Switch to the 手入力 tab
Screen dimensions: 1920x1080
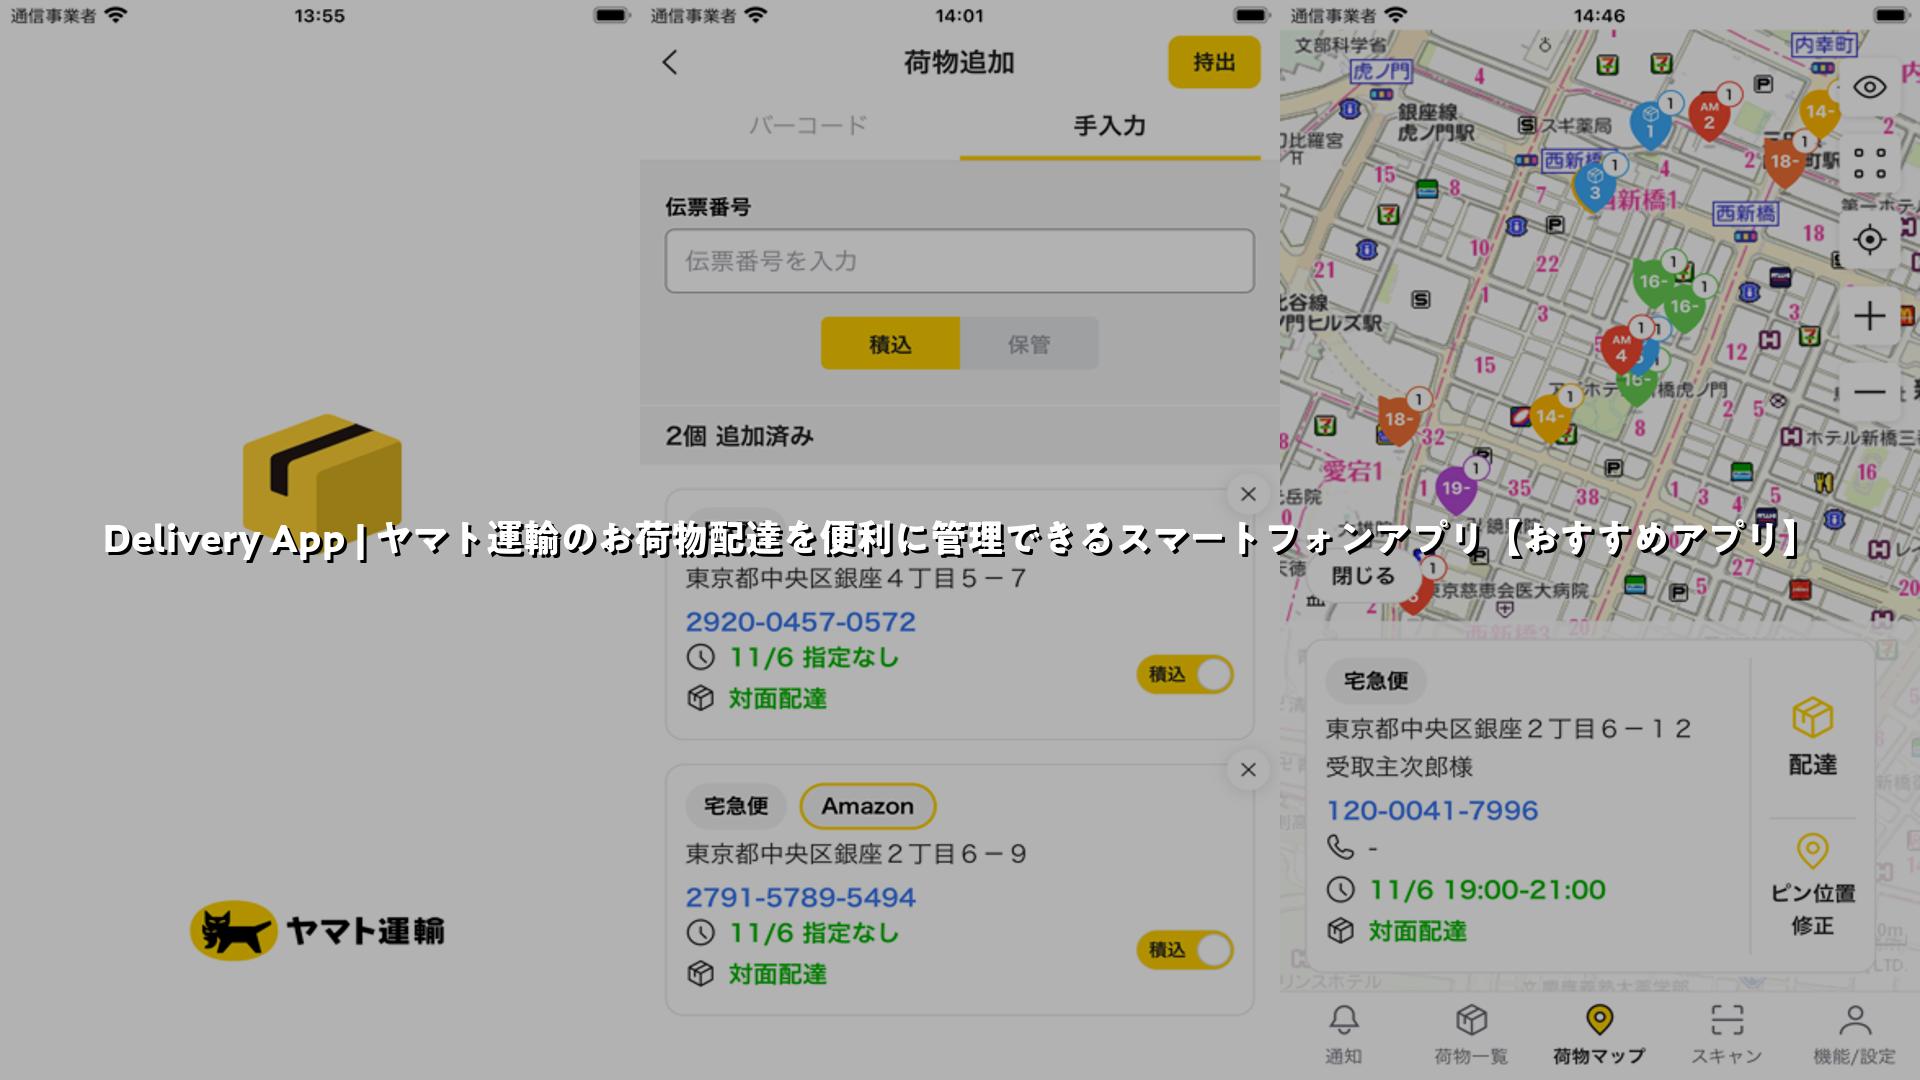click(1110, 126)
